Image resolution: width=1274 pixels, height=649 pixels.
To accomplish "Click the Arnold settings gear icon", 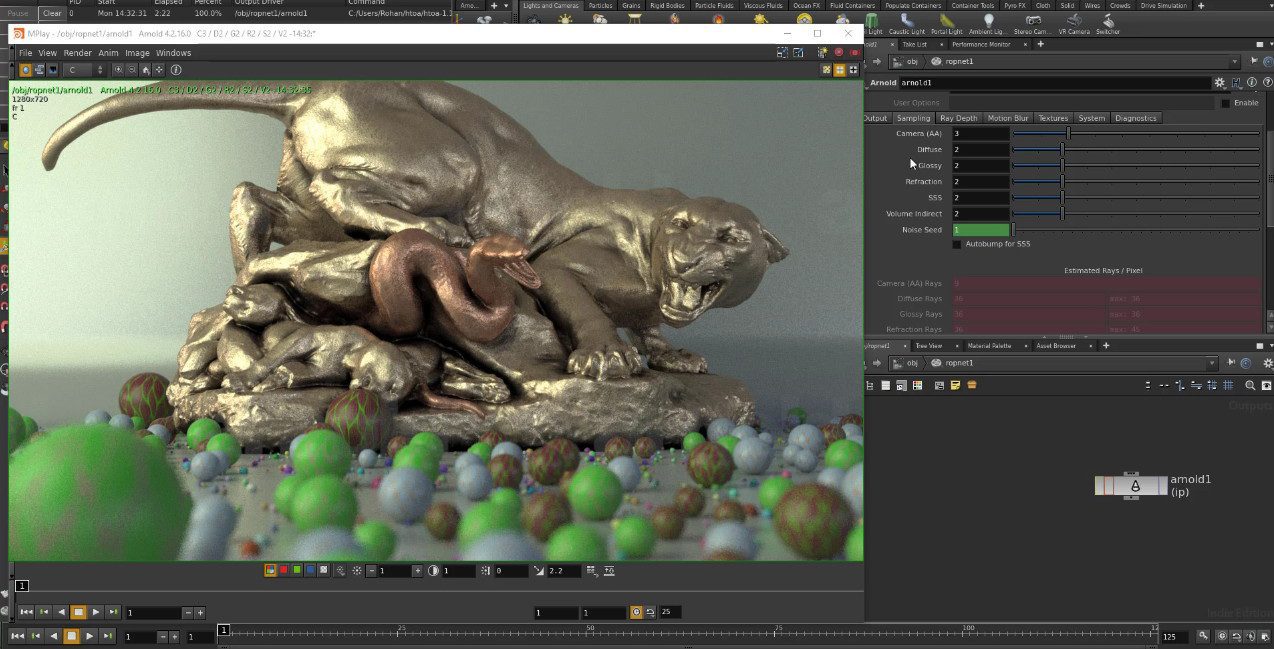I will coord(1219,82).
